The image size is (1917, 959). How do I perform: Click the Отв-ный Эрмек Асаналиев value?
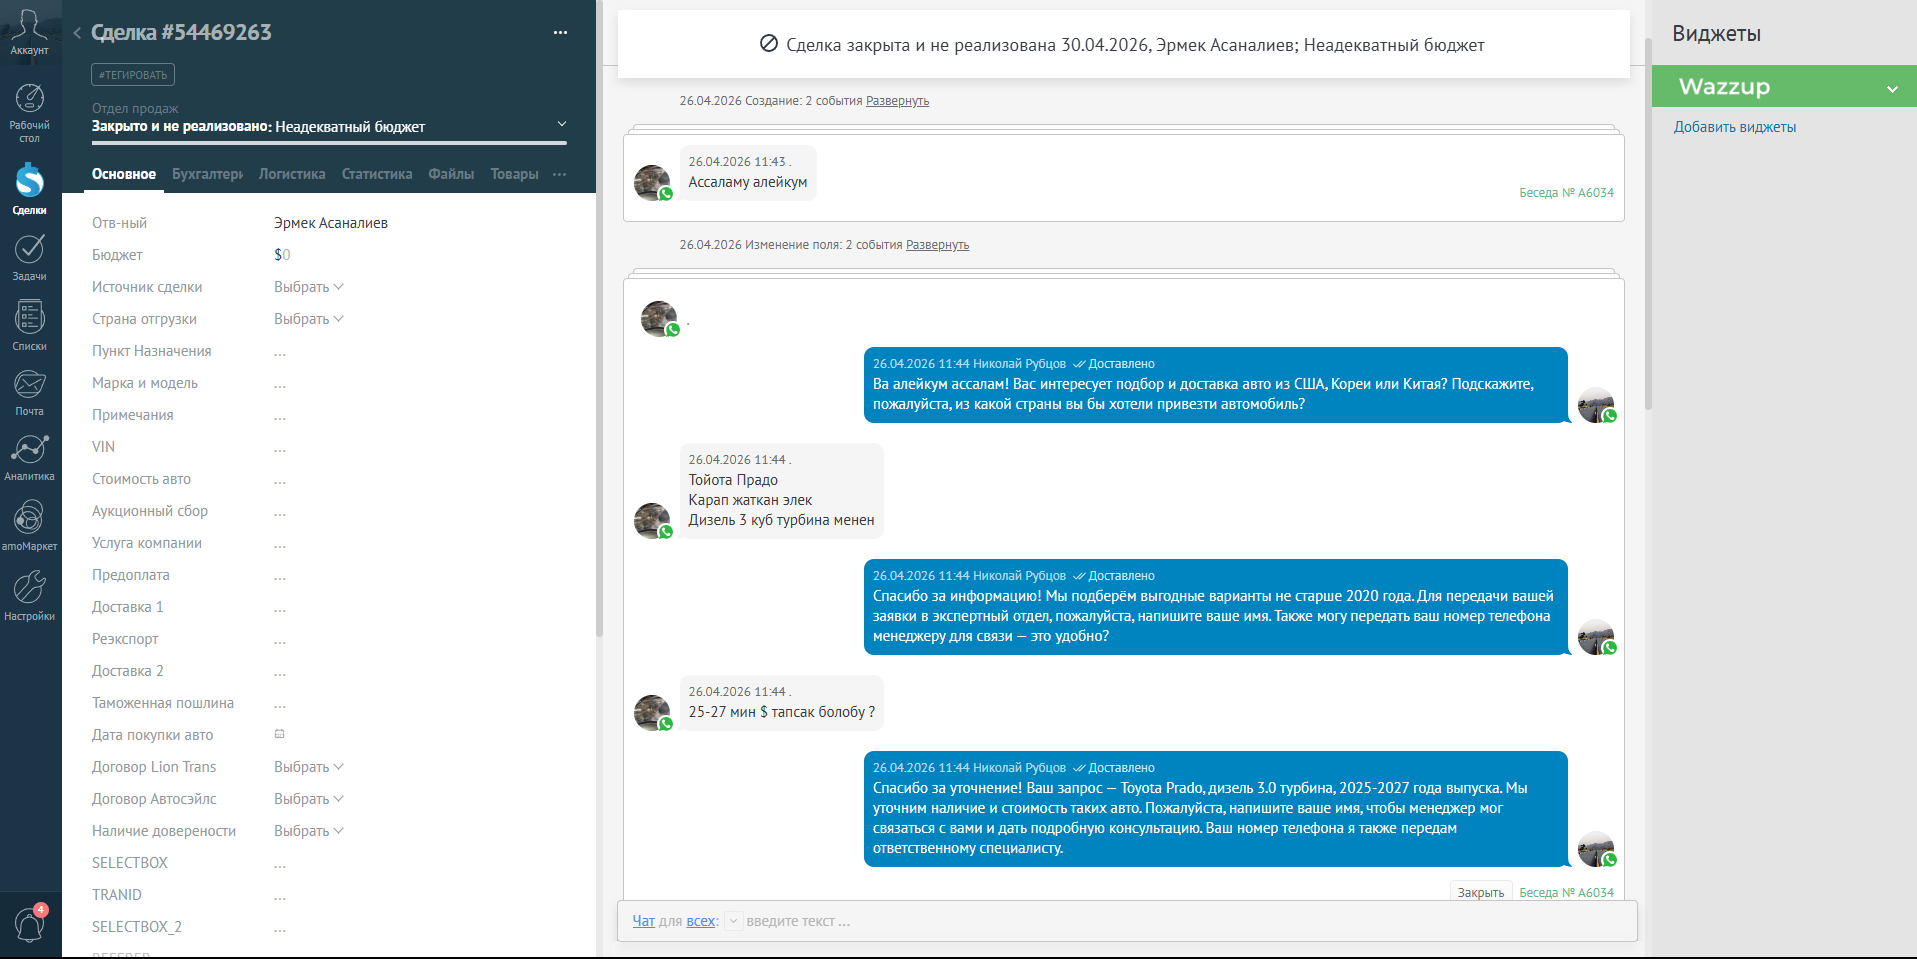tap(331, 223)
